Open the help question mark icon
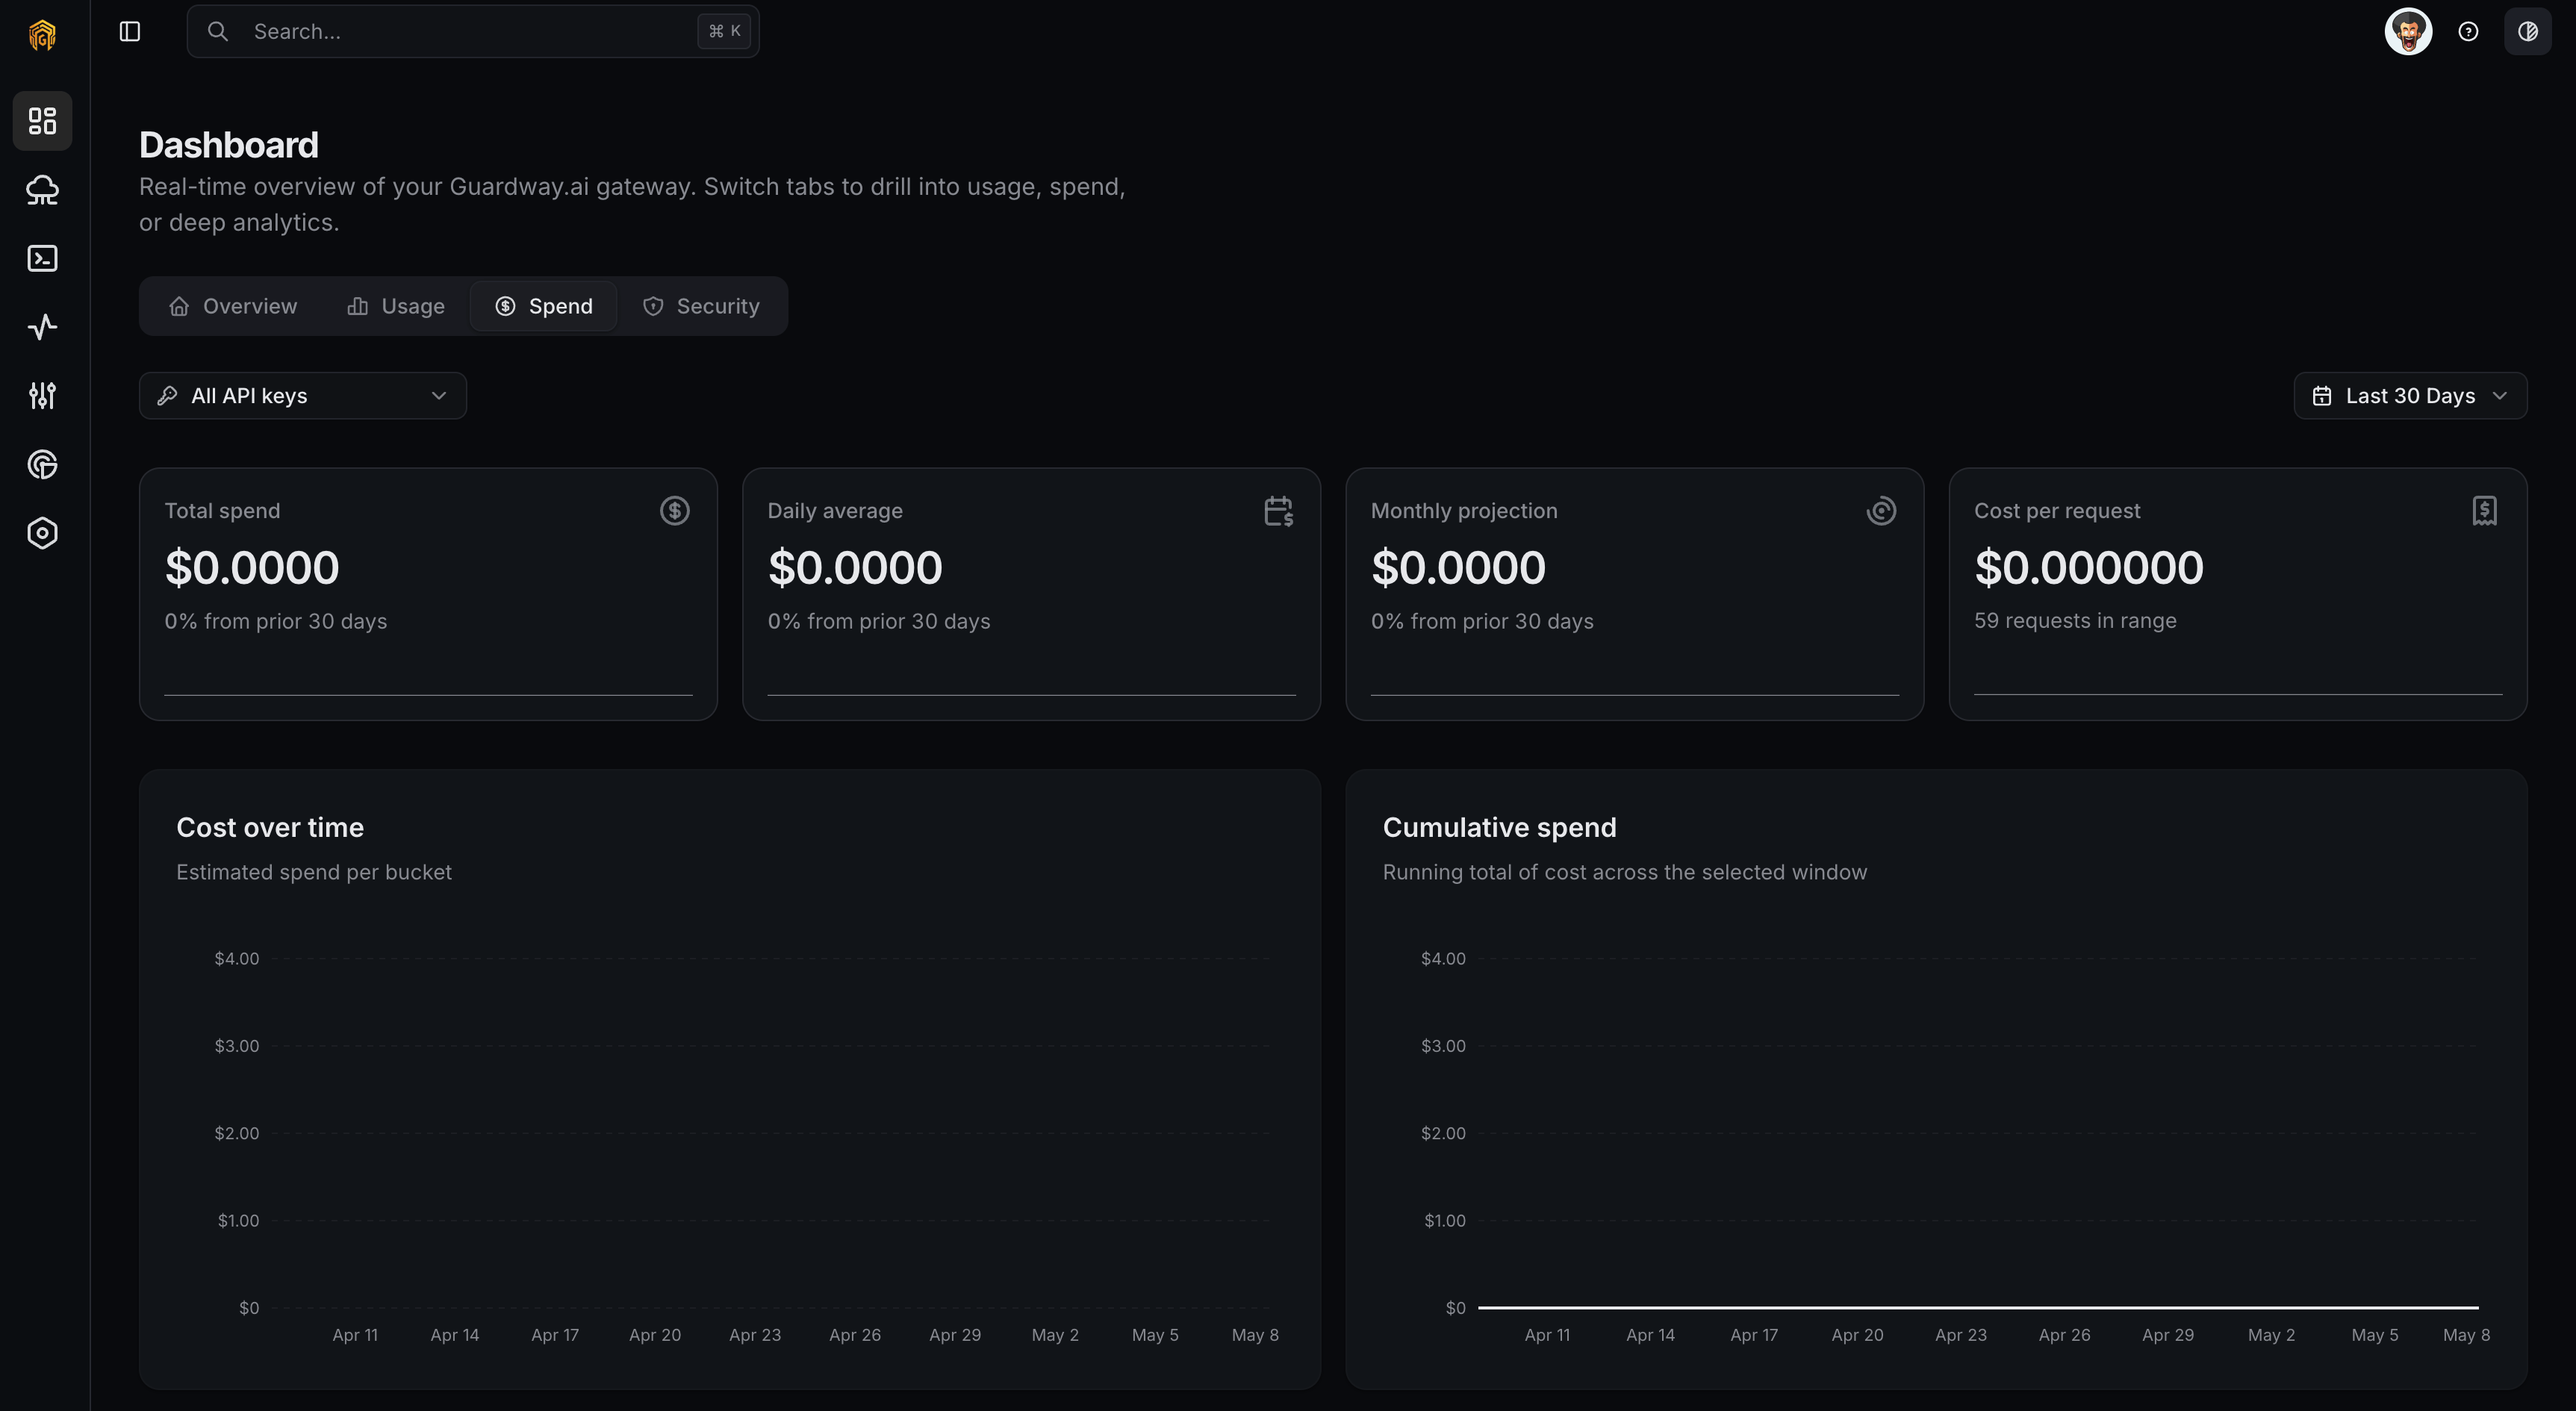 [2468, 31]
